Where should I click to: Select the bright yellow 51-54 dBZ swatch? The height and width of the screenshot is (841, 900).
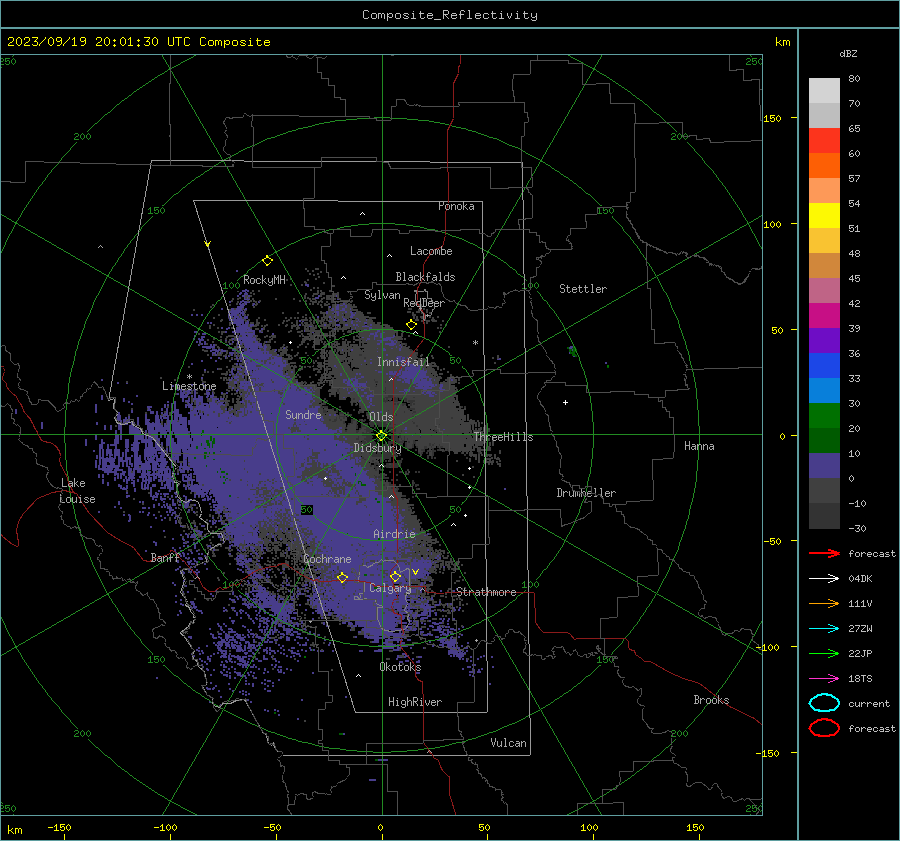[x=824, y=216]
